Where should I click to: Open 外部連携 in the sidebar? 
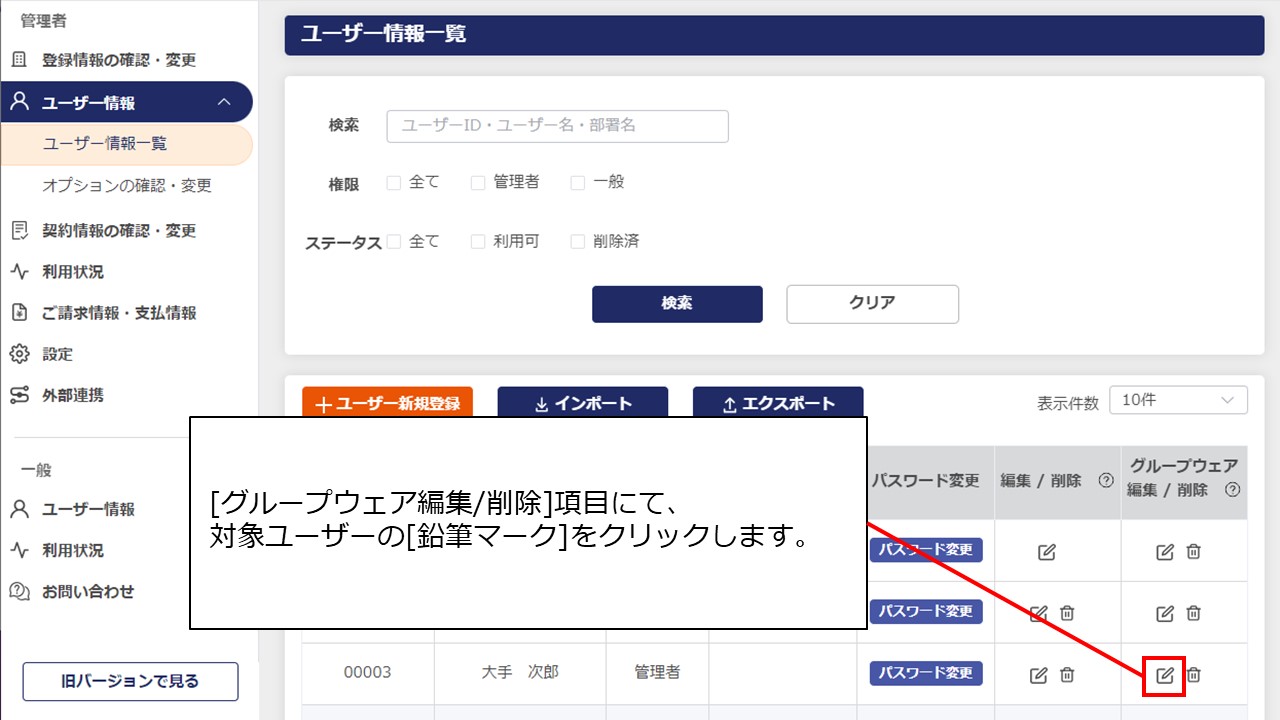[x=72, y=395]
